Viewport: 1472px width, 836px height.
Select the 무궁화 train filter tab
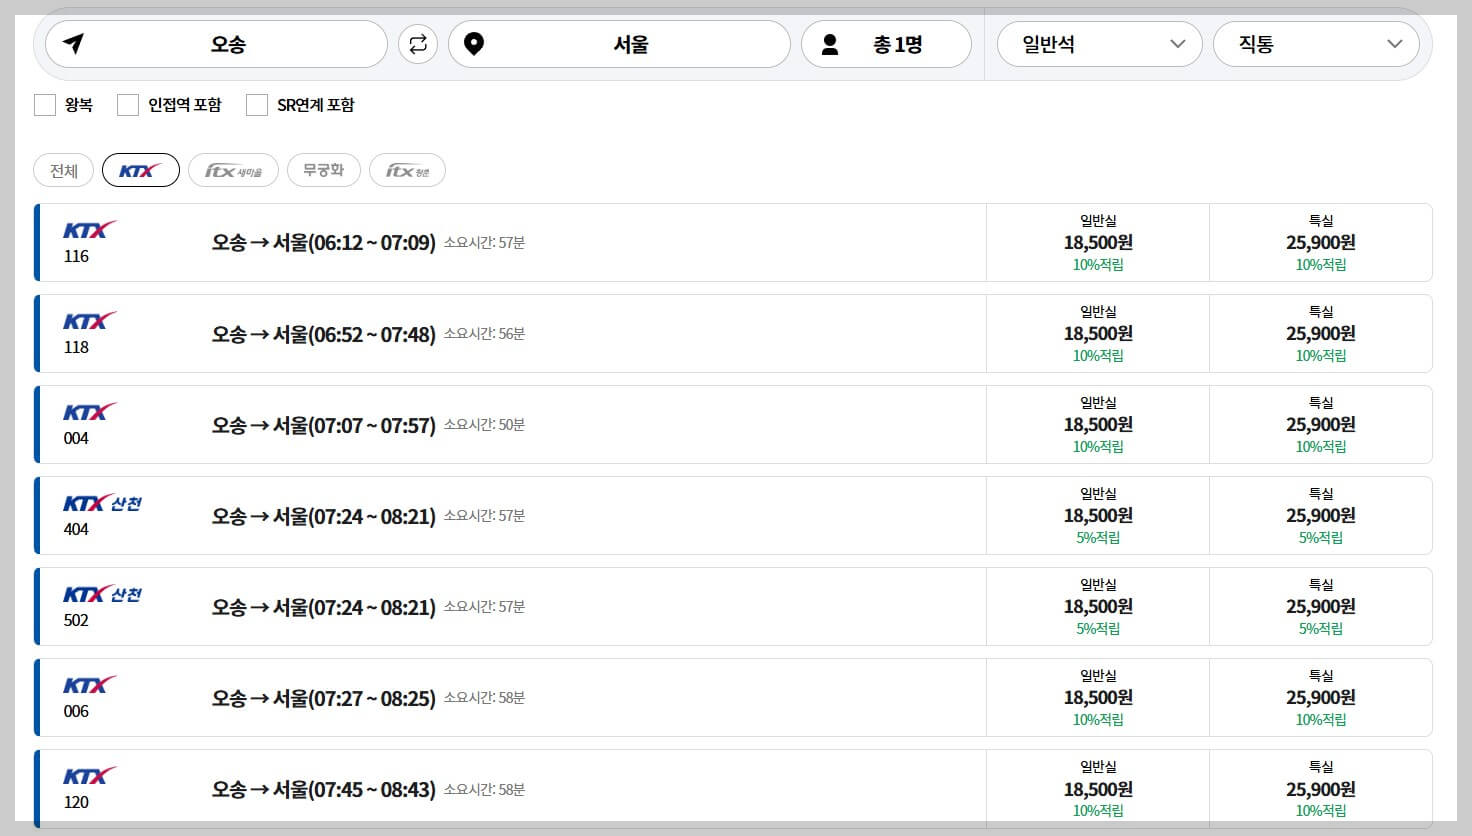click(323, 169)
